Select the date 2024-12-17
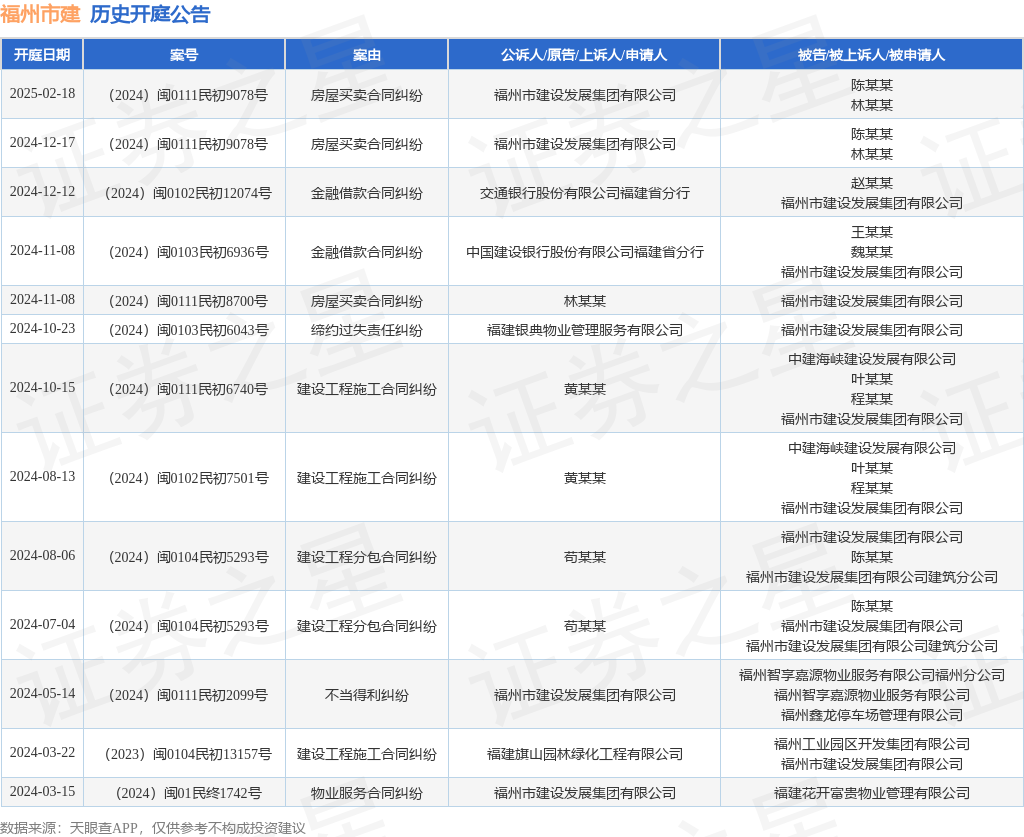The height and width of the screenshot is (837, 1024). point(42,142)
